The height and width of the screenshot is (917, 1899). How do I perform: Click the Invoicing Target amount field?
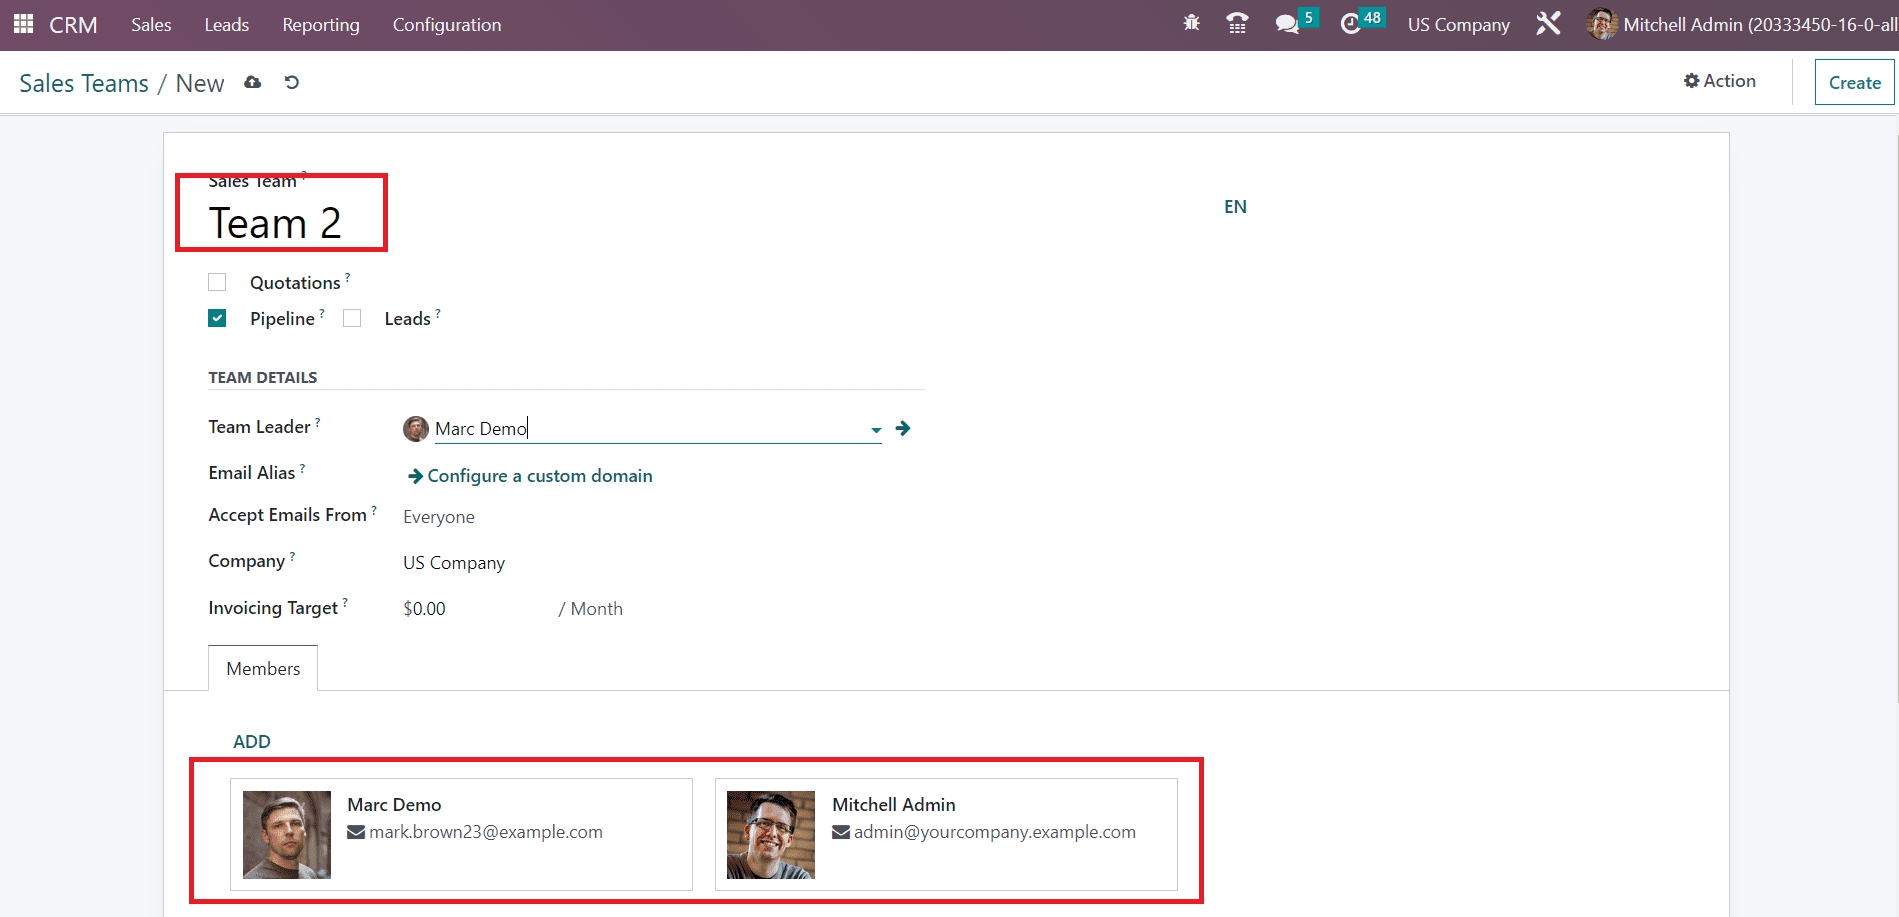pyautogui.click(x=470, y=609)
